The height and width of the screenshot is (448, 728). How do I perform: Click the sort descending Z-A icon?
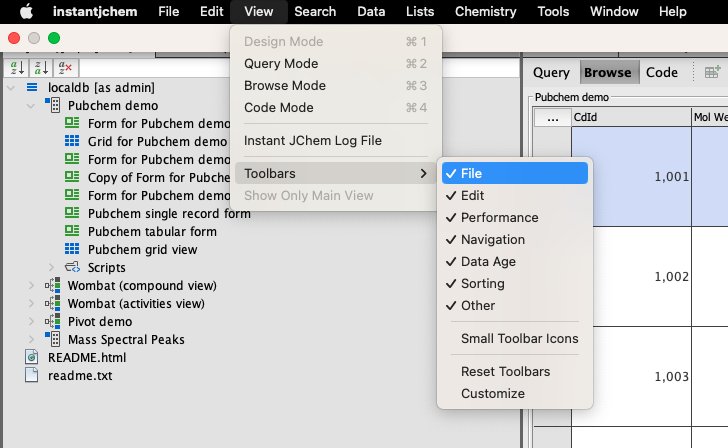tap(41, 68)
